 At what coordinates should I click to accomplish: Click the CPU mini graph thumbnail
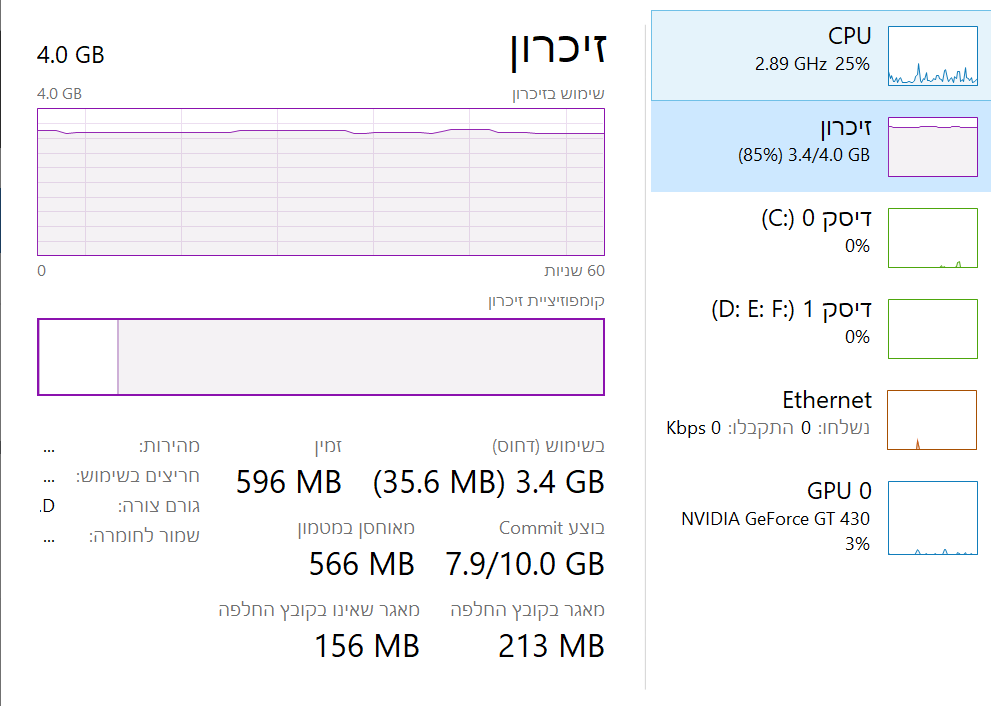click(x=932, y=56)
